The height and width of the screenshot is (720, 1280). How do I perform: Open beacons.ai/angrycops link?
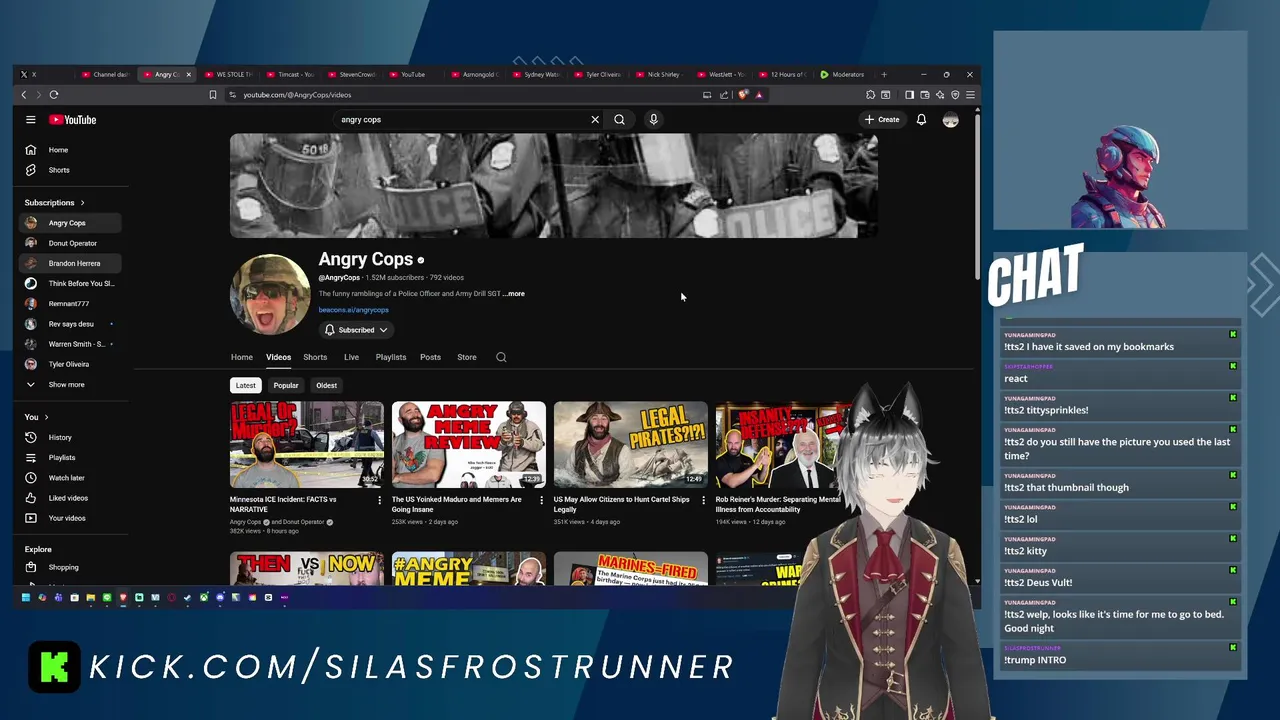click(353, 310)
